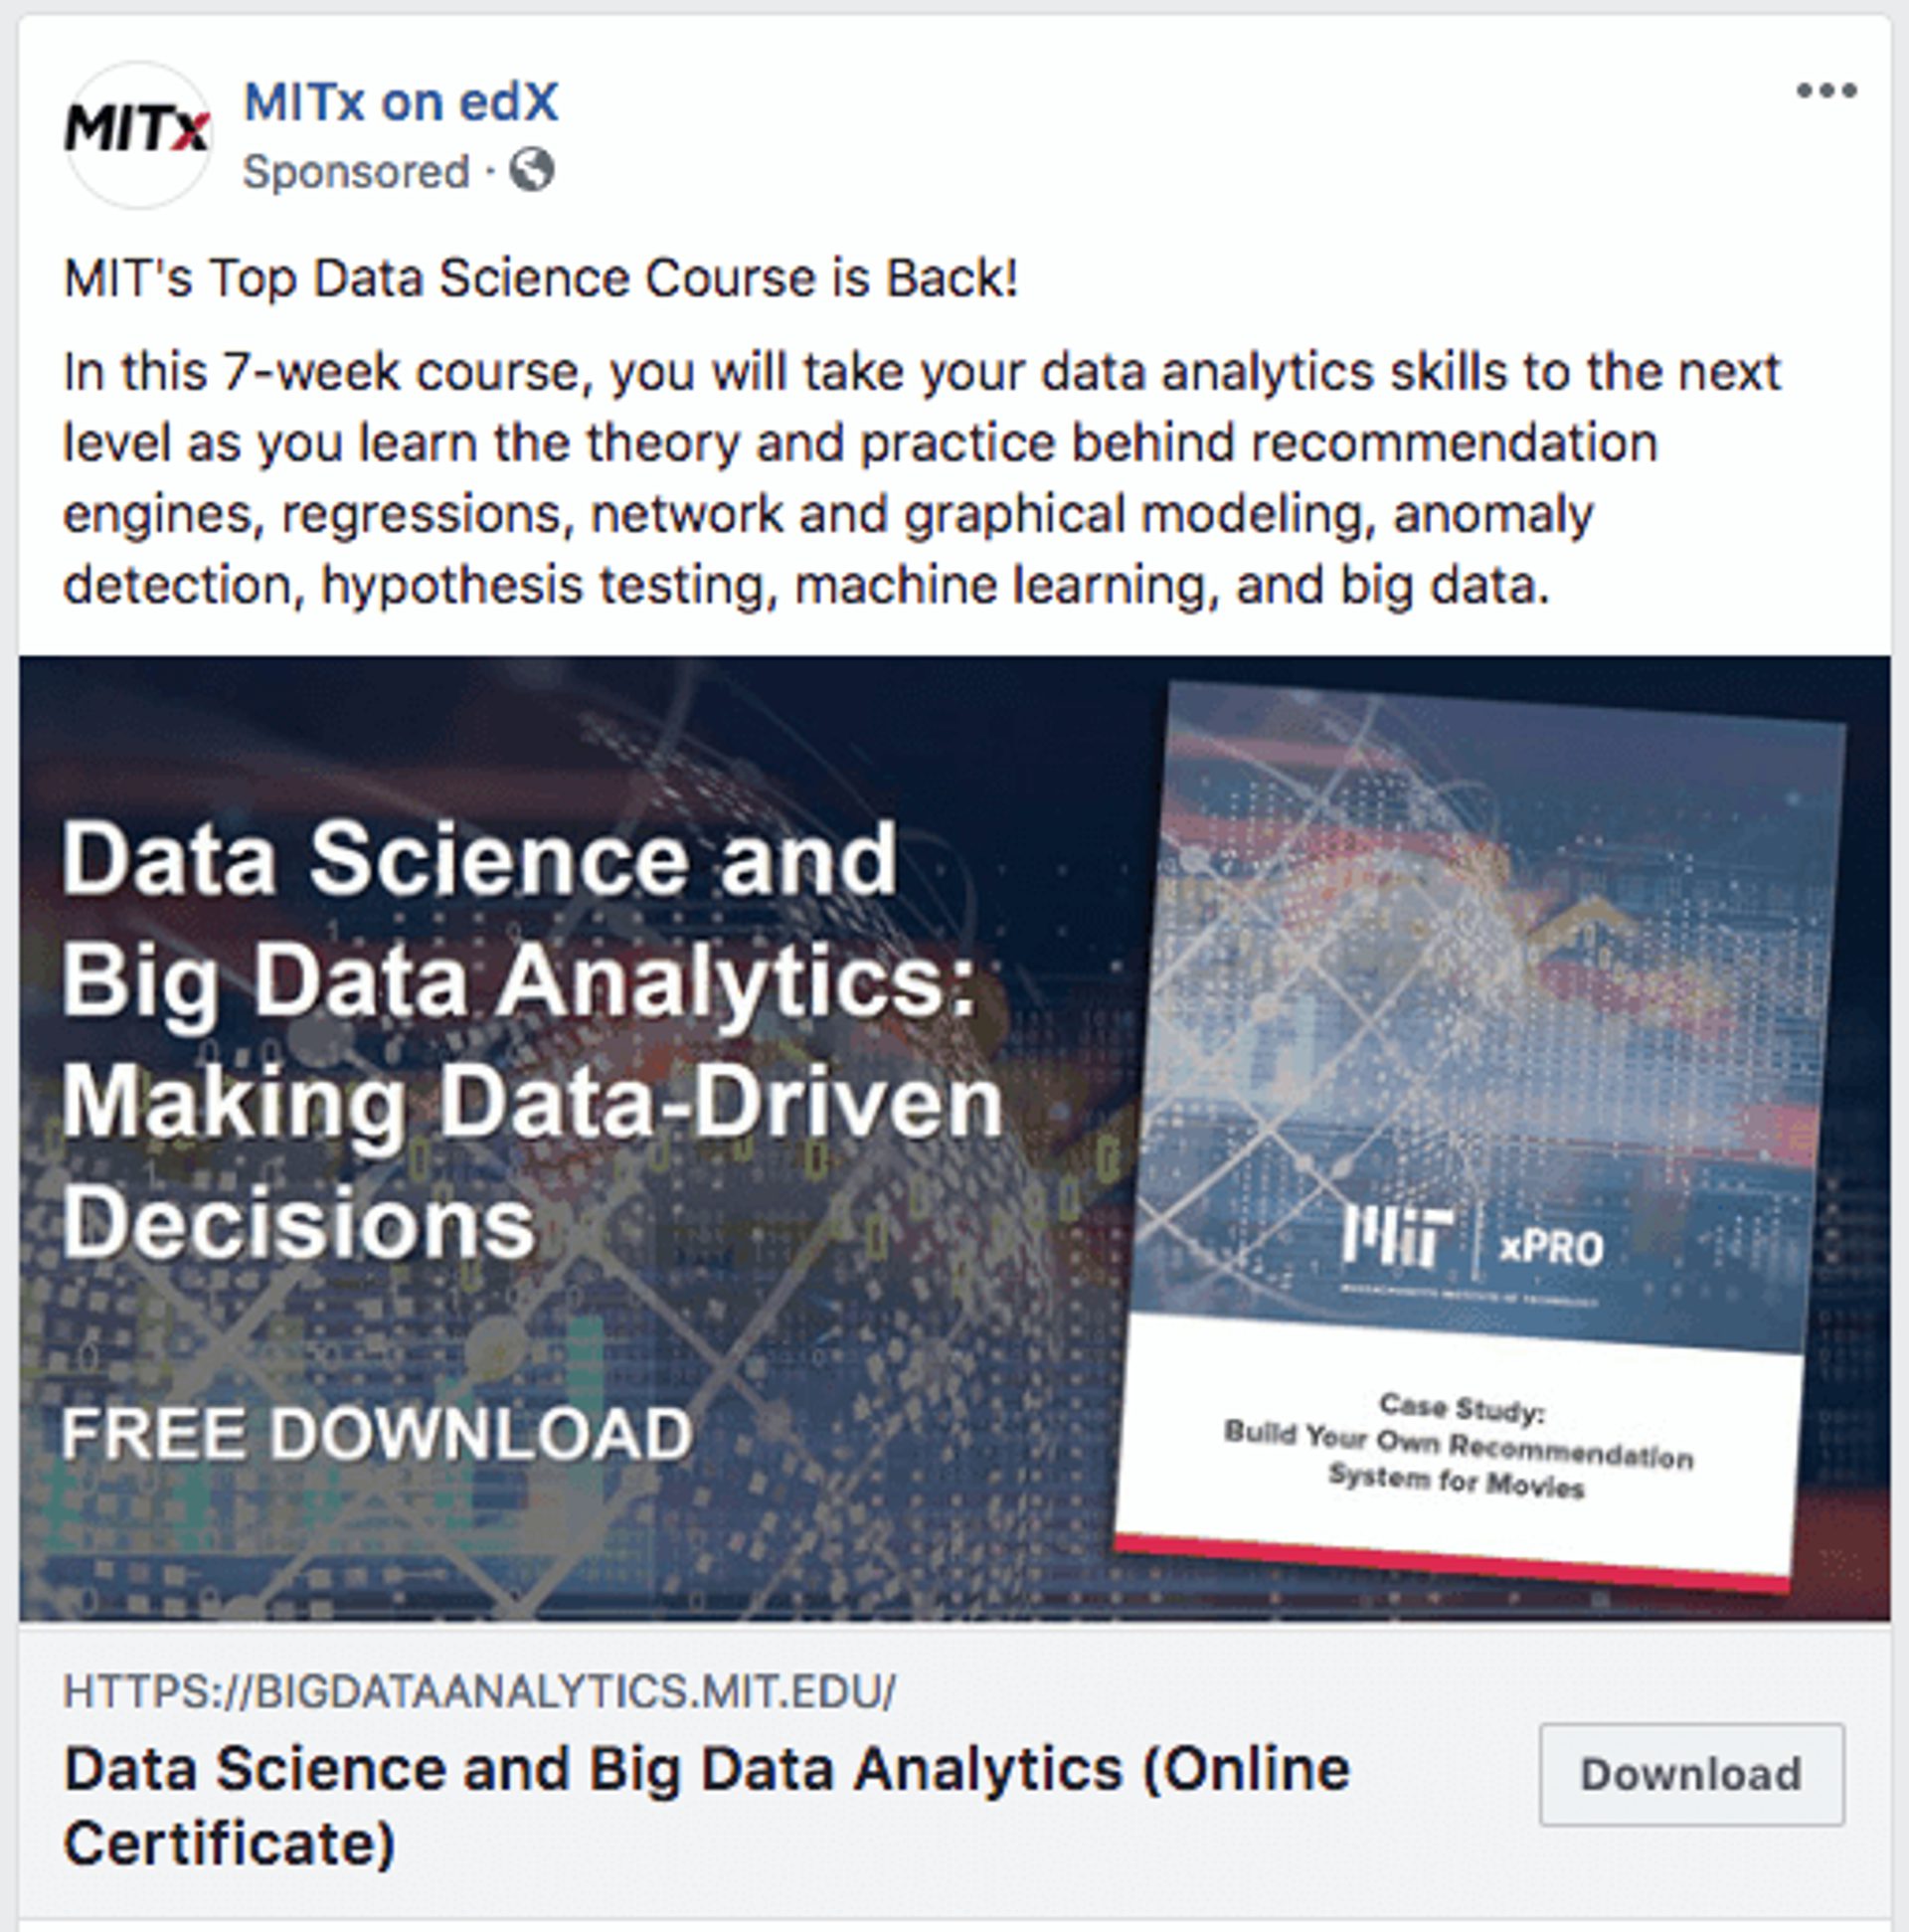This screenshot has height=1932, width=1909.
Task: Open the MITx on edX page name
Action: point(401,102)
